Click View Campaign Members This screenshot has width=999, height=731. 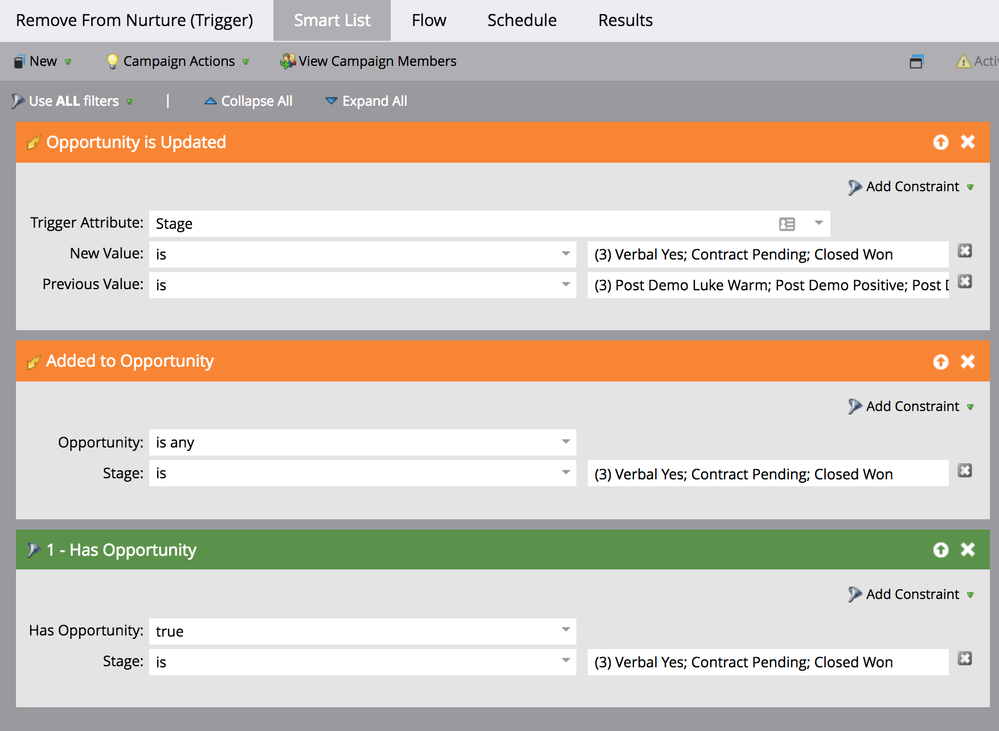point(368,61)
